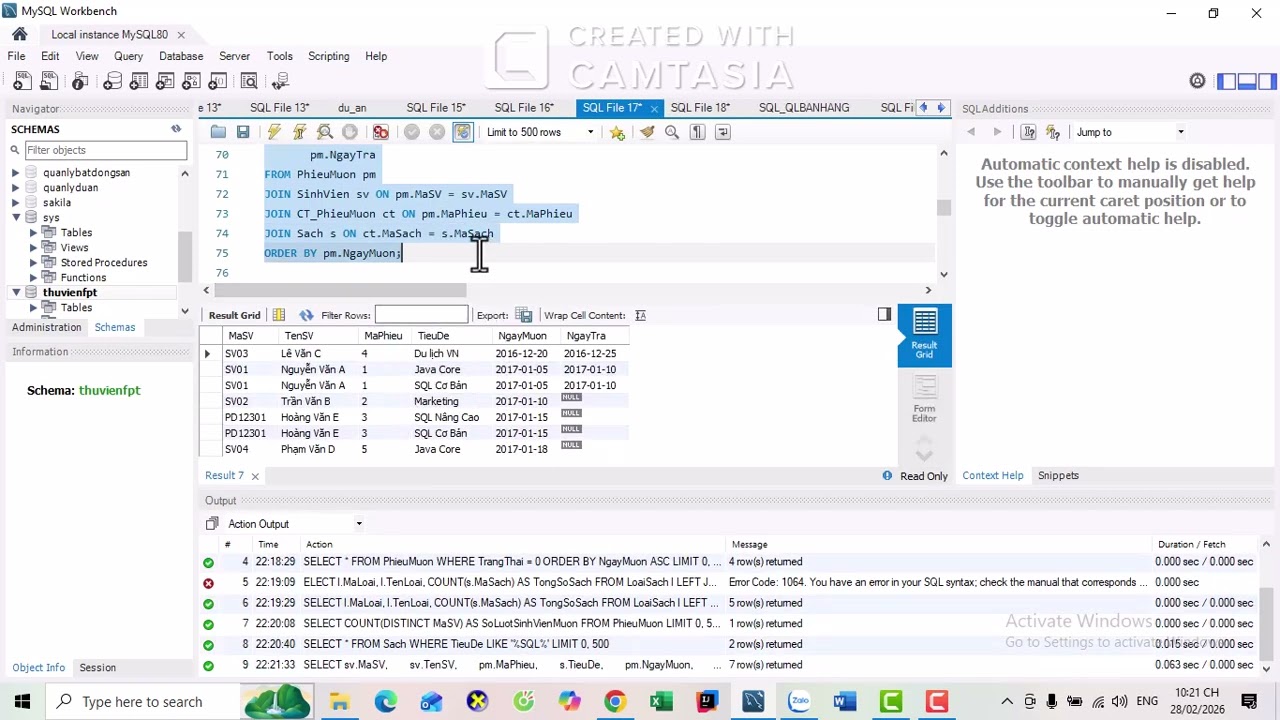Get context help manually for the current caret position
Viewport: 1280px width, 720px height.
(x=1028, y=132)
